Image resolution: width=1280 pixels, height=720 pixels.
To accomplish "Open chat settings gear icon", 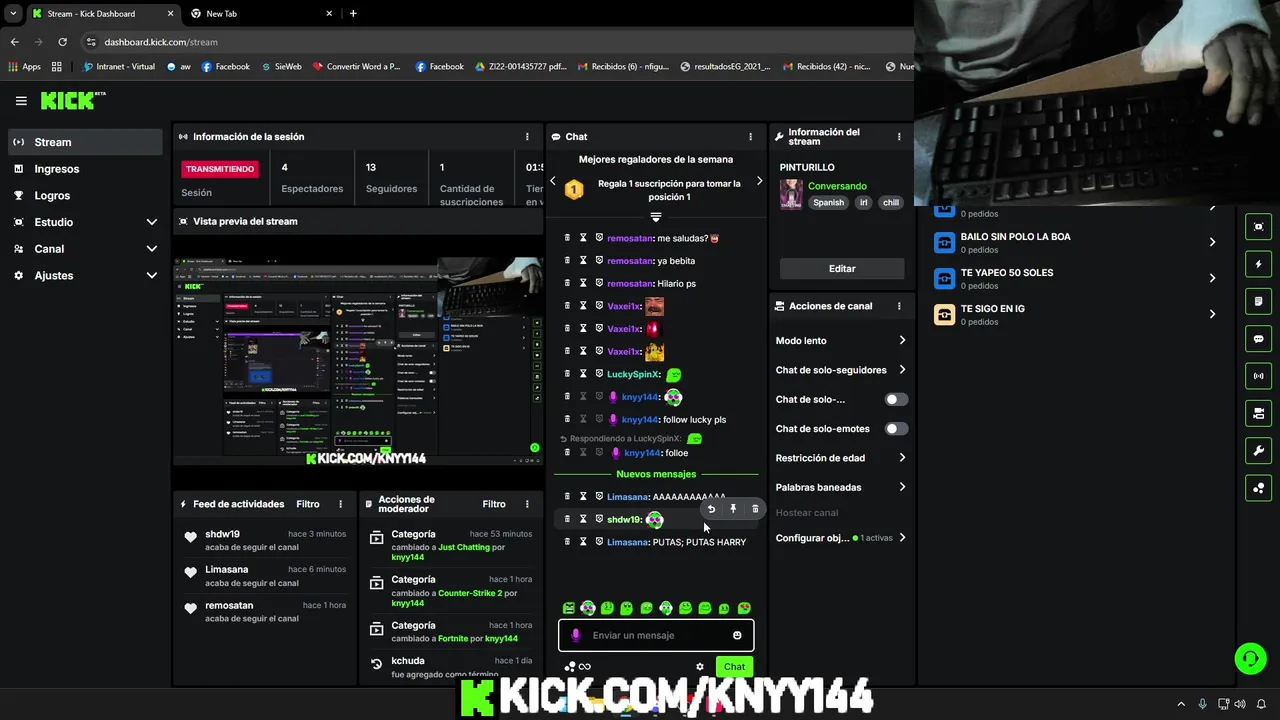I will (700, 667).
